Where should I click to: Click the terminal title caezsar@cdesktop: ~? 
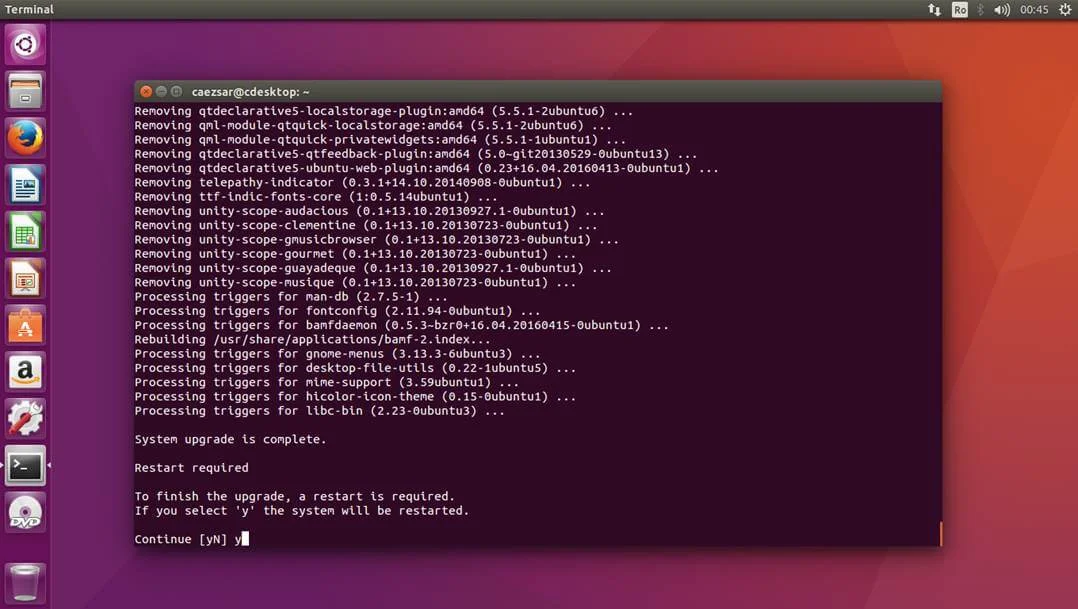pyautogui.click(x=250, y=92)
